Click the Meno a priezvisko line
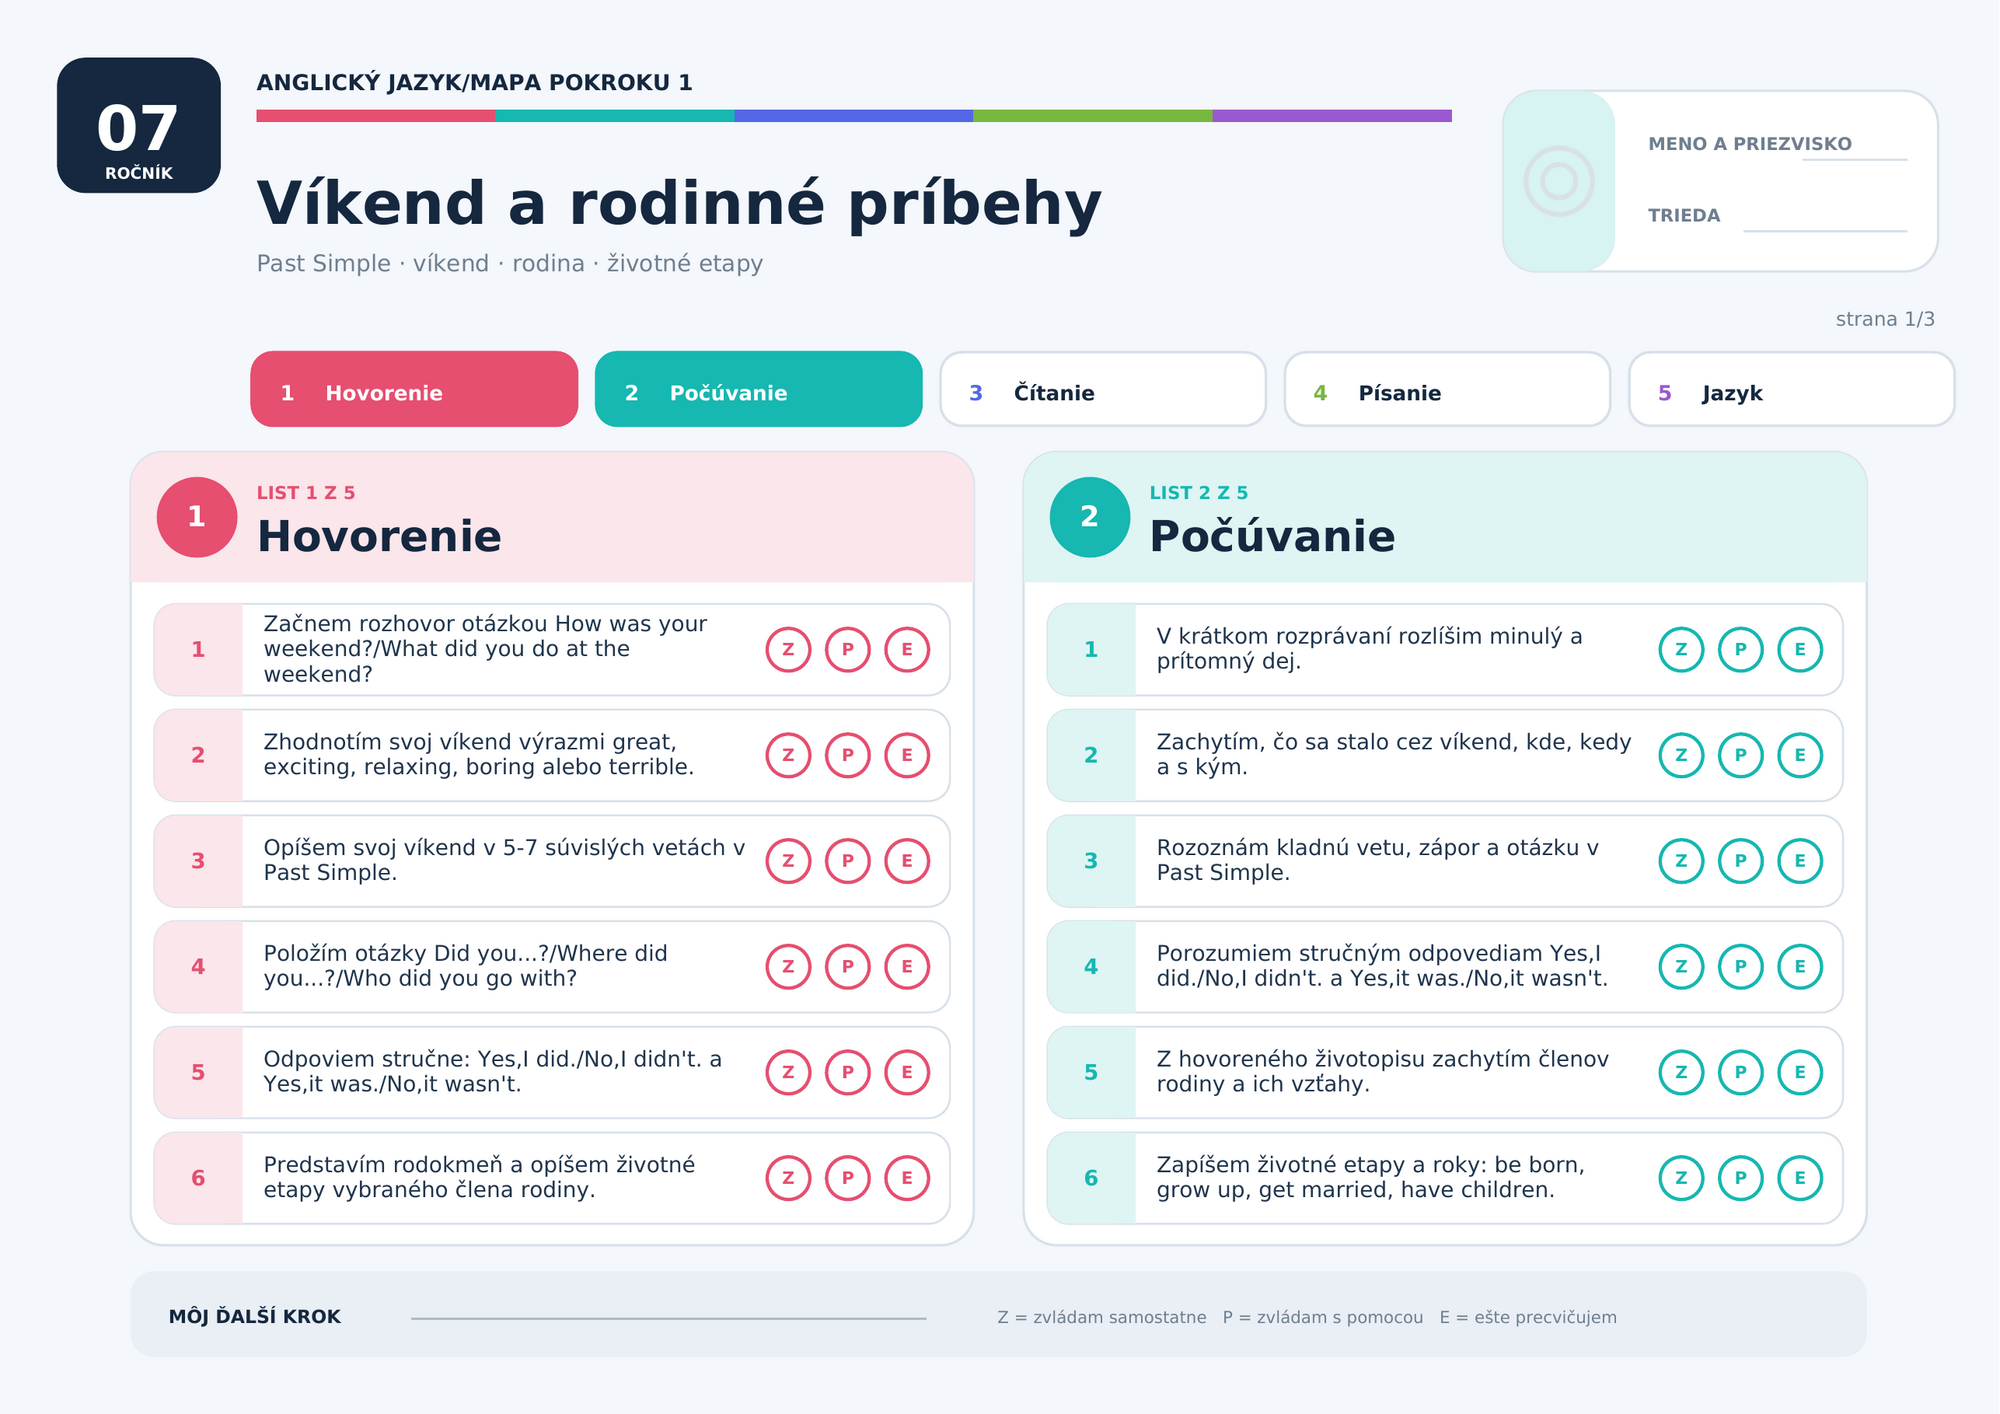 pos(1854,159)
